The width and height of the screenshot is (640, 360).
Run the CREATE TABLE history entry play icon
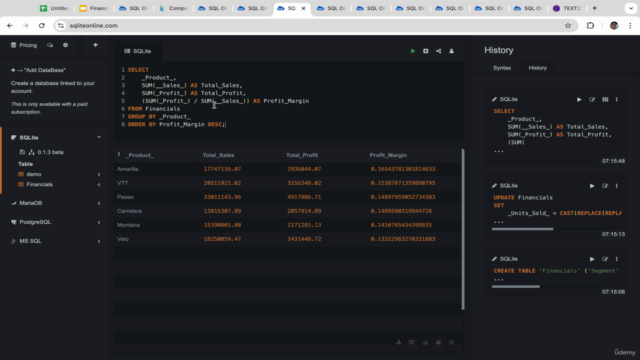(x=592, y=259)
